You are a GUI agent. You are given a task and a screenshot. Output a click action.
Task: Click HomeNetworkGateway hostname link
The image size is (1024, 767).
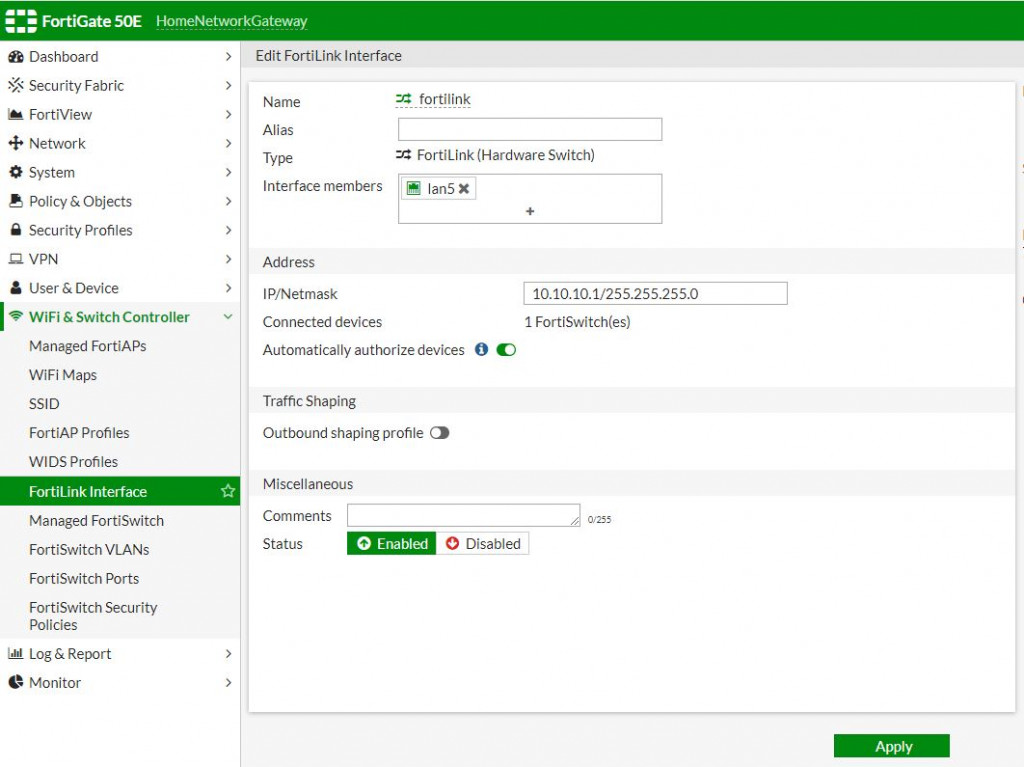click(x=232, y=21)
